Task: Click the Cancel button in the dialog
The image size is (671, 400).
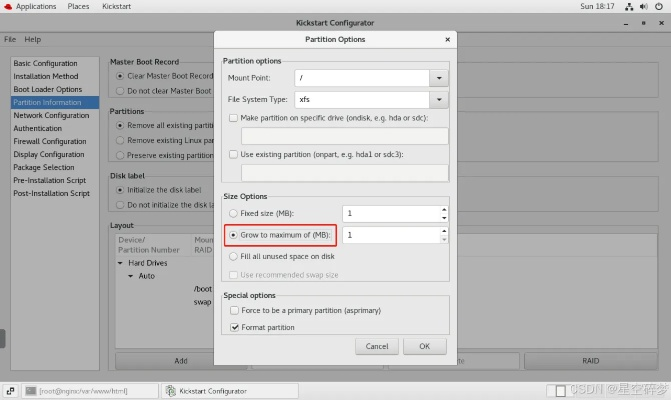Action: 377,346
